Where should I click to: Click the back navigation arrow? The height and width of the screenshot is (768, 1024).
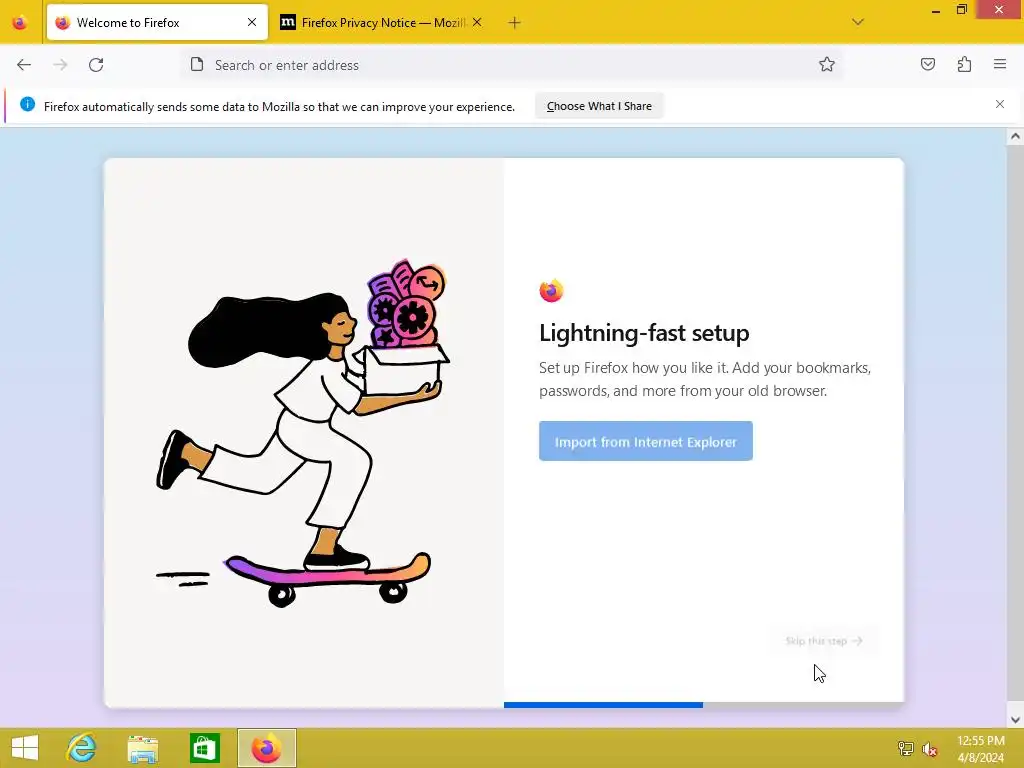pyautogui.click(x=24, y=65)
